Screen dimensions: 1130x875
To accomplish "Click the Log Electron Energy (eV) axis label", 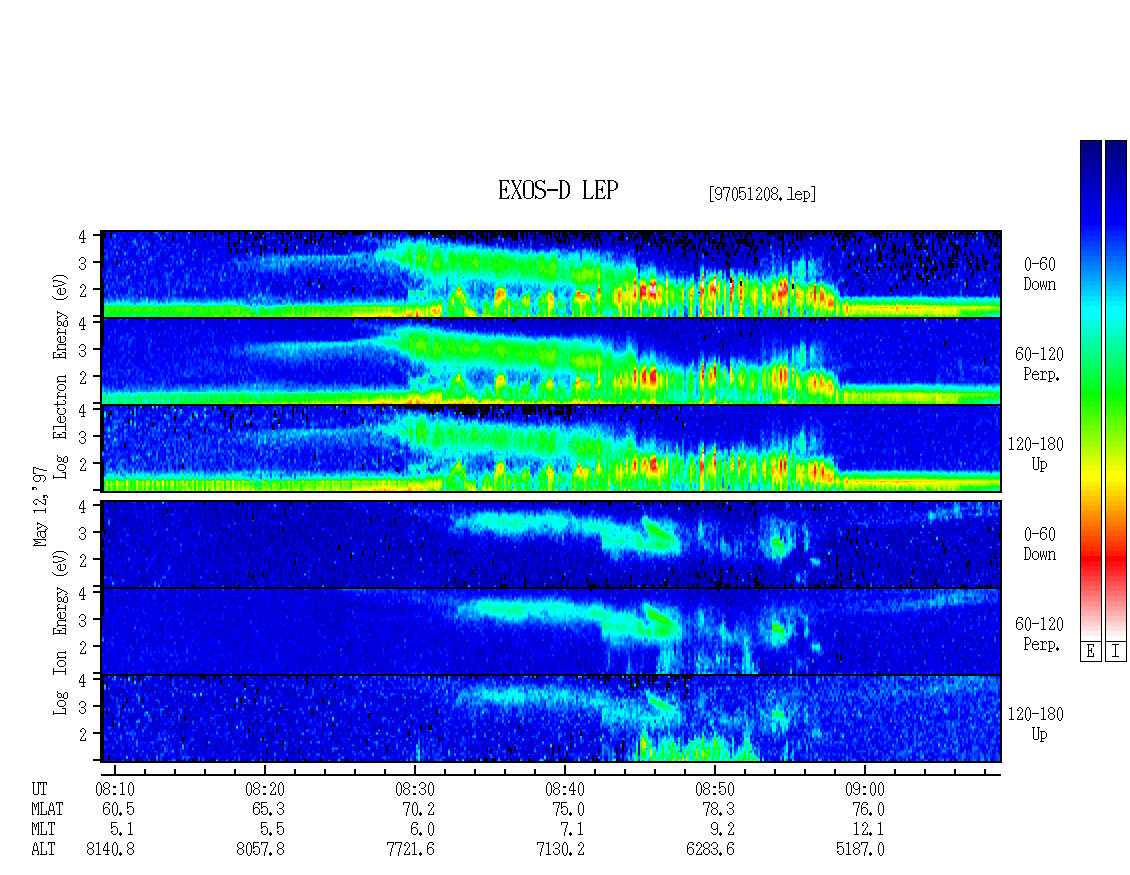I will [61, 376].
